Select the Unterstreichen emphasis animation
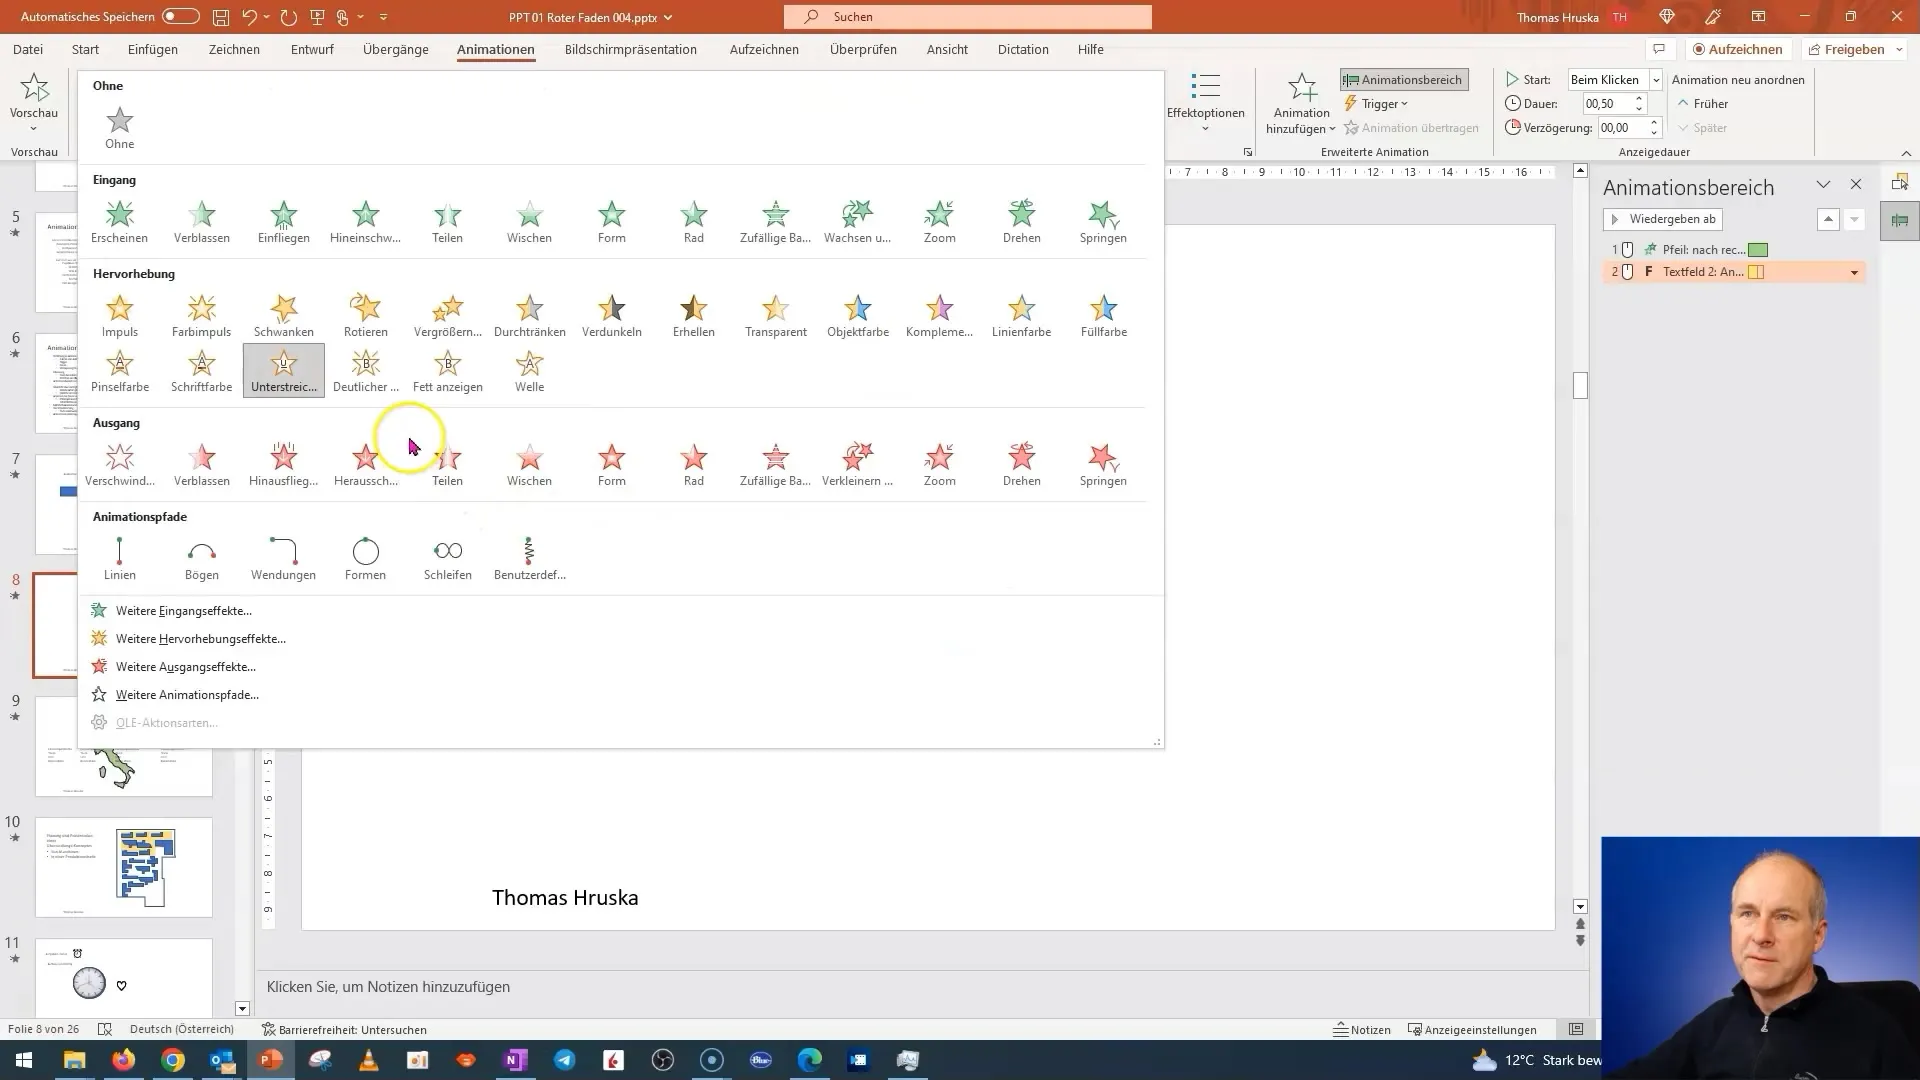The width and height of the screenshot is (1920, 1080). coord(282,371)
